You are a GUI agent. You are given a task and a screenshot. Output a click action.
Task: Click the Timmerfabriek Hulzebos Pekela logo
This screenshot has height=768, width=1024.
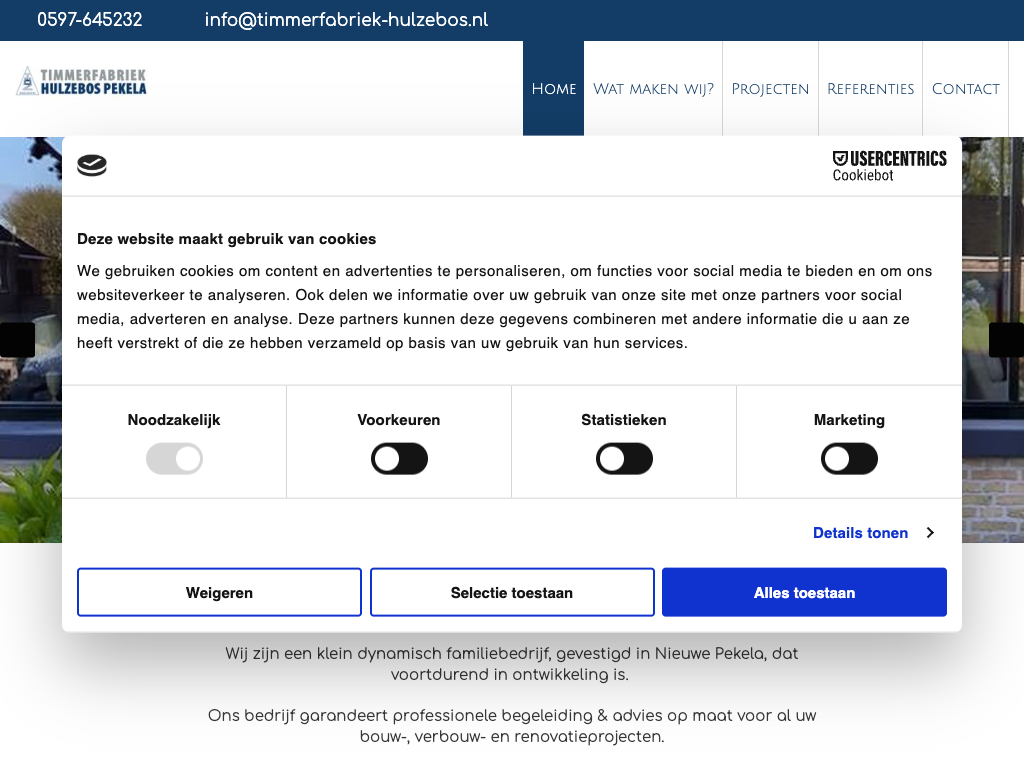click(x=82, y=82)
